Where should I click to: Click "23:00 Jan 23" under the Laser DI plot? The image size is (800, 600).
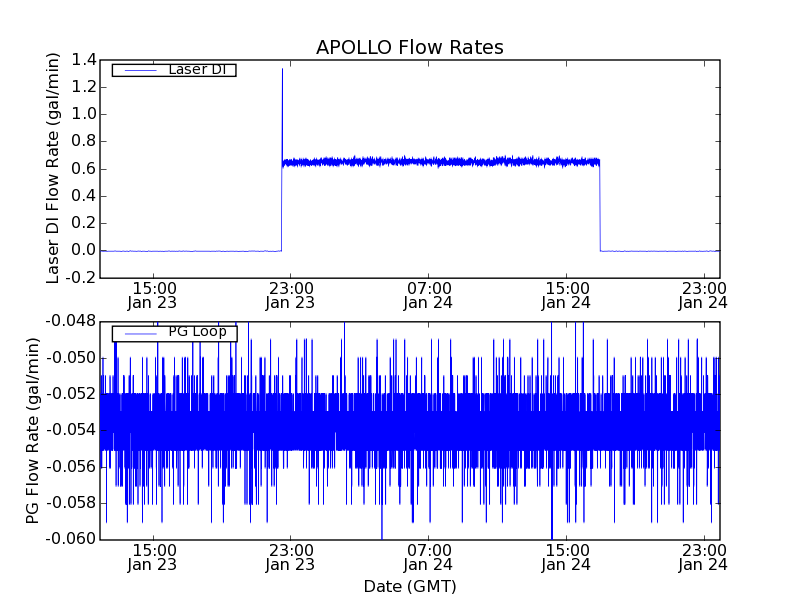click(290, 296)
